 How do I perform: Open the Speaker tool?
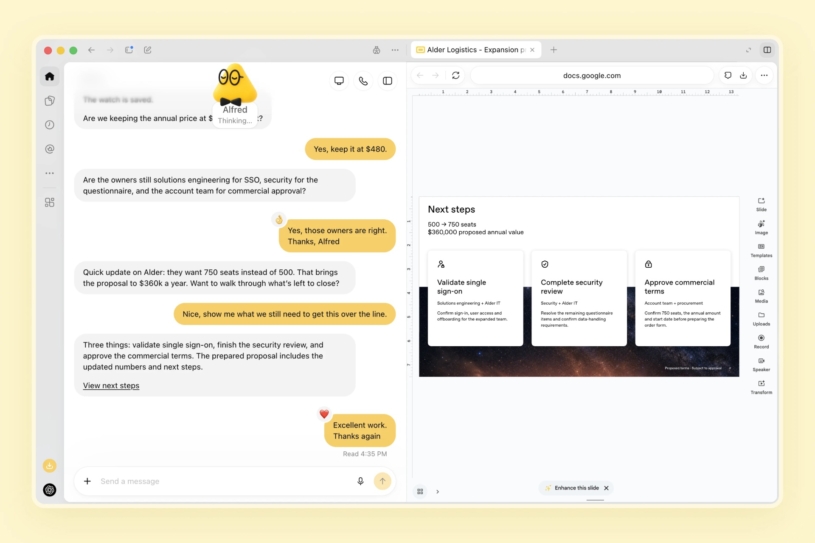(x=761, y=364)
